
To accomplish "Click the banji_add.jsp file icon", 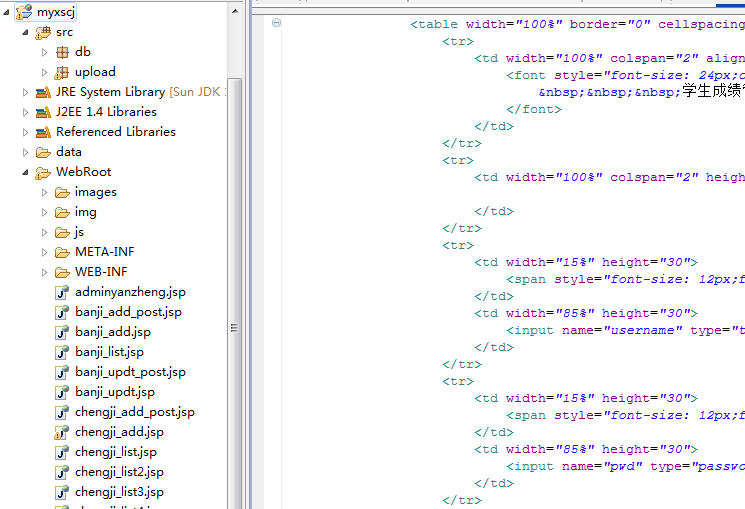I will [62, 332].
